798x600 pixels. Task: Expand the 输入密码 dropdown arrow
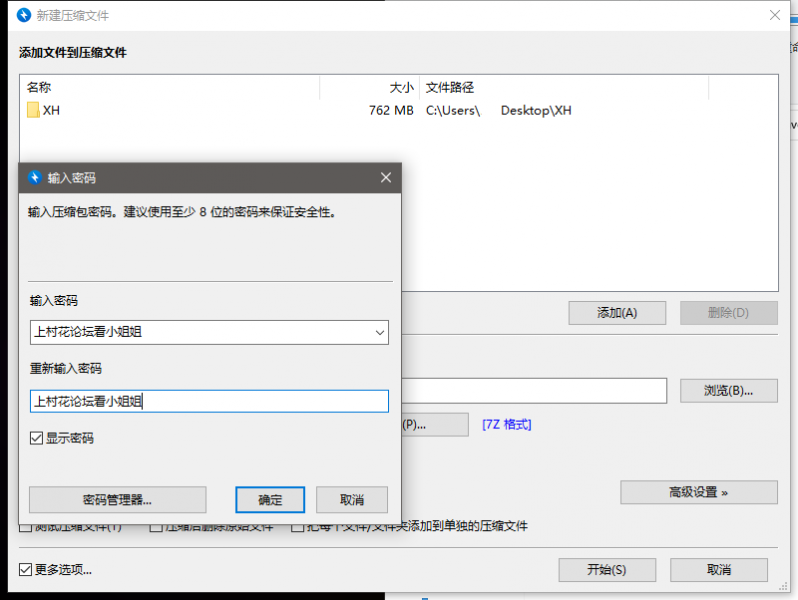tap(378, 332)
